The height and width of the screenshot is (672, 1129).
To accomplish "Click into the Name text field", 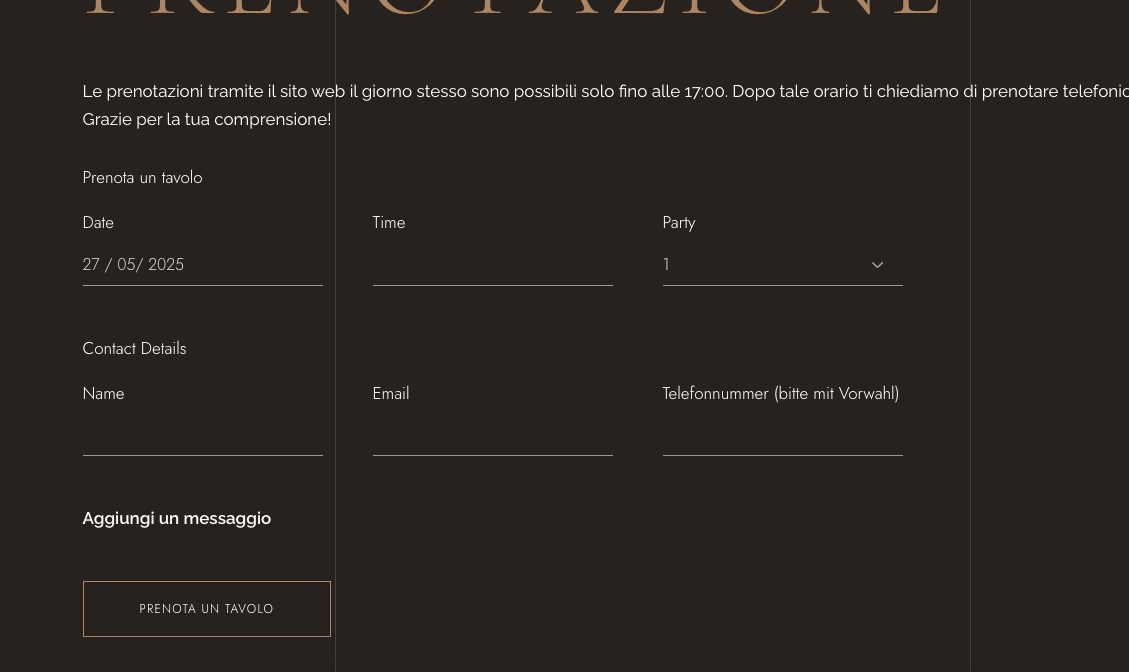I will [x=202, y=437].
